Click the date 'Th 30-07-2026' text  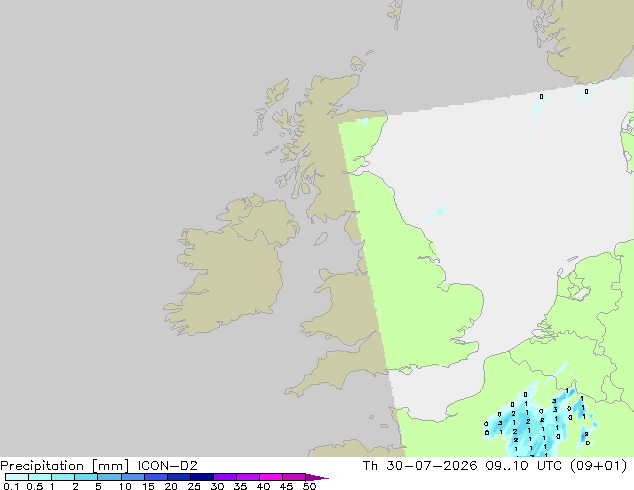pos(420,466)
